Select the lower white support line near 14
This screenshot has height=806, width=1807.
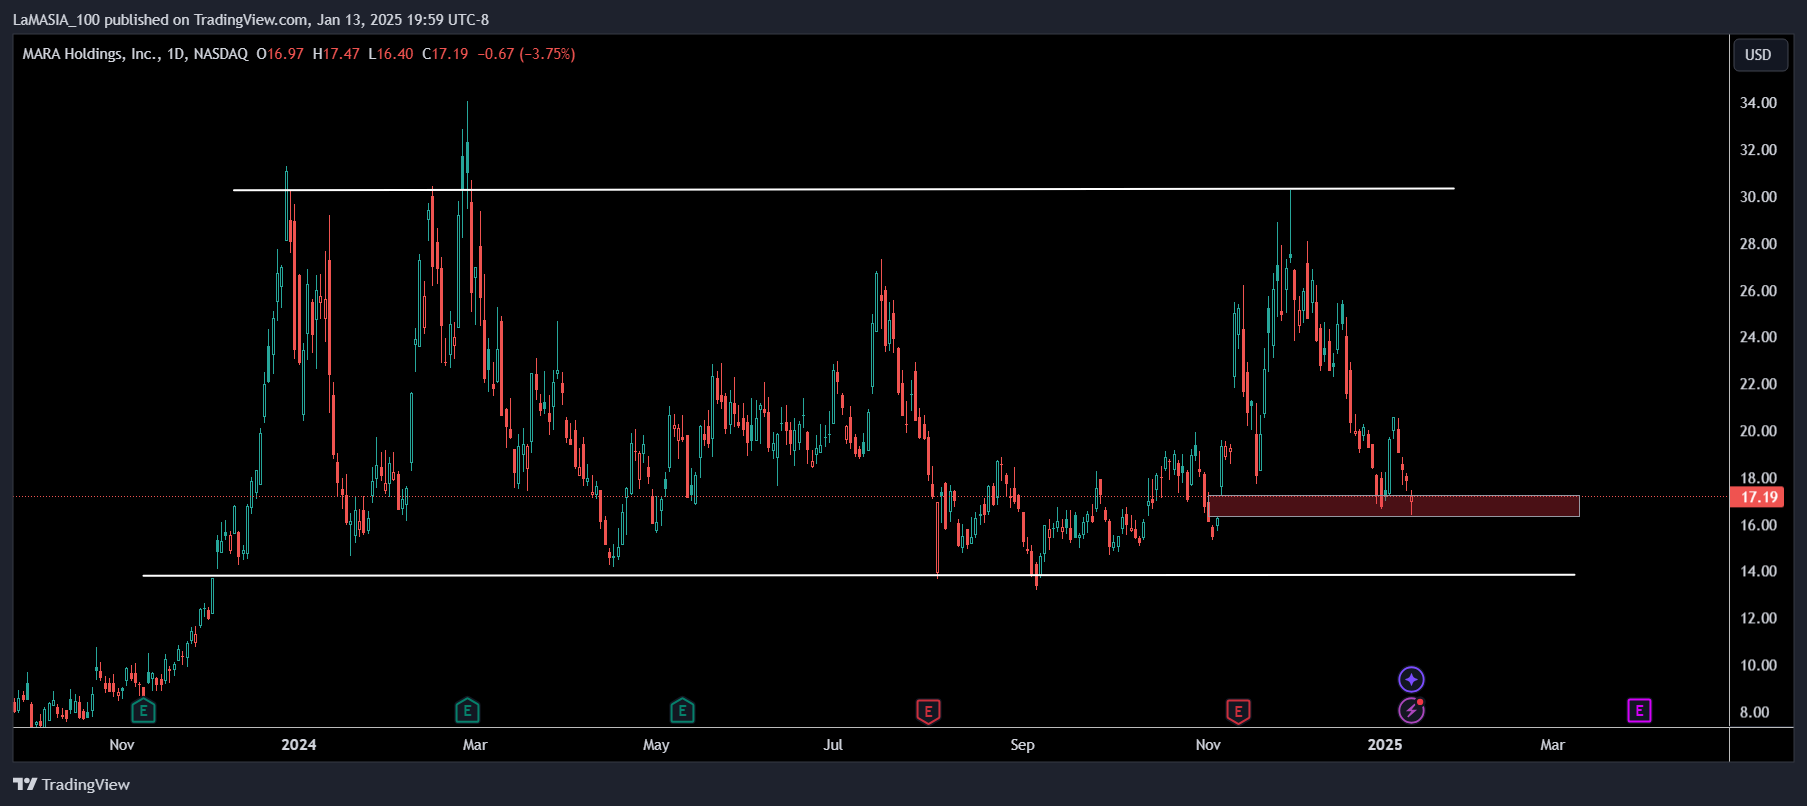pos(858,575)
